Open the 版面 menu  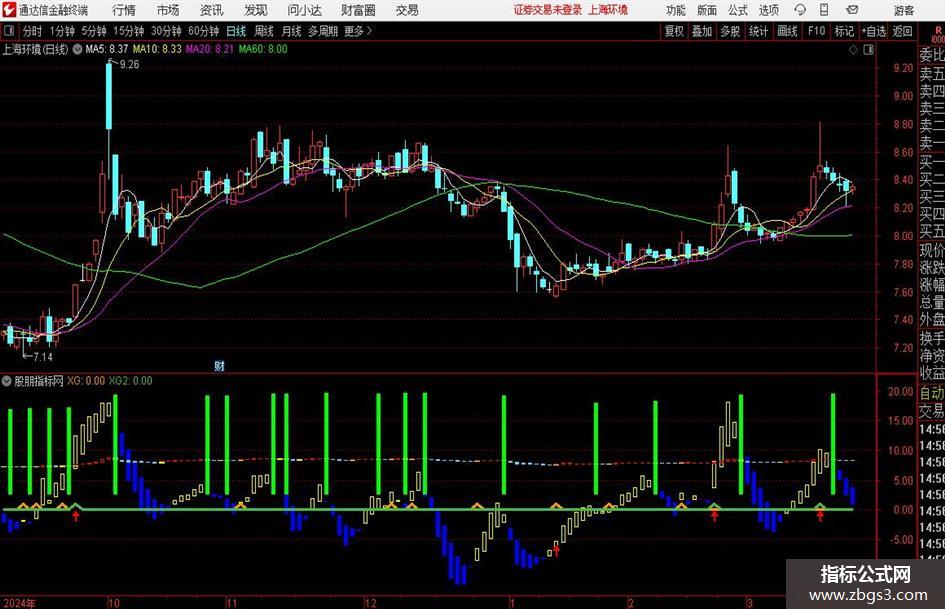pyautogui.click(x=706, y=10)
